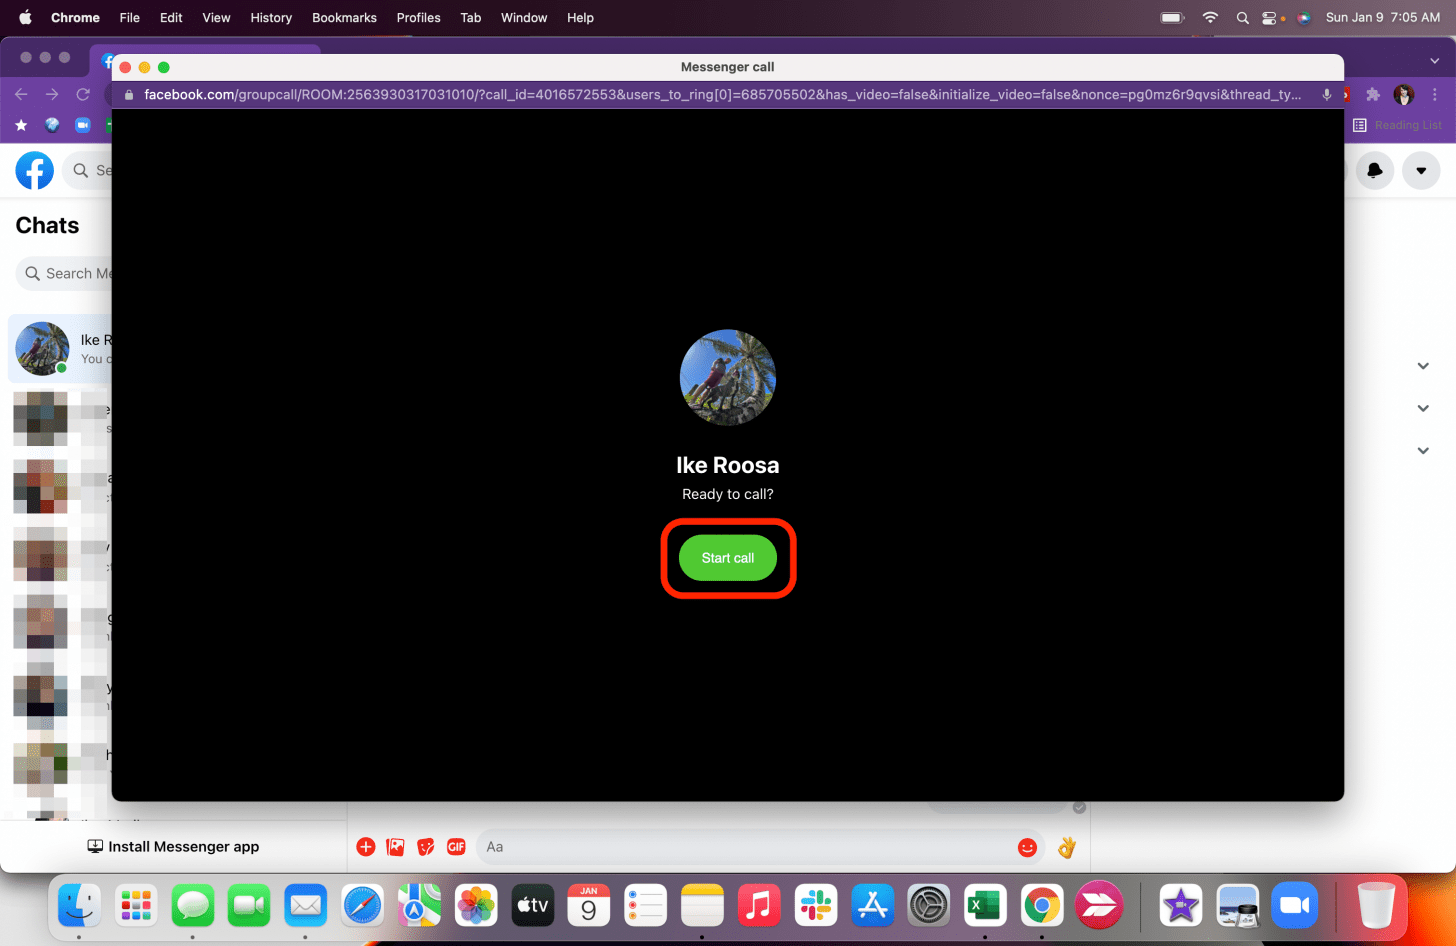
Task: Open the GIF picker
Action: (x=456, y=846)
